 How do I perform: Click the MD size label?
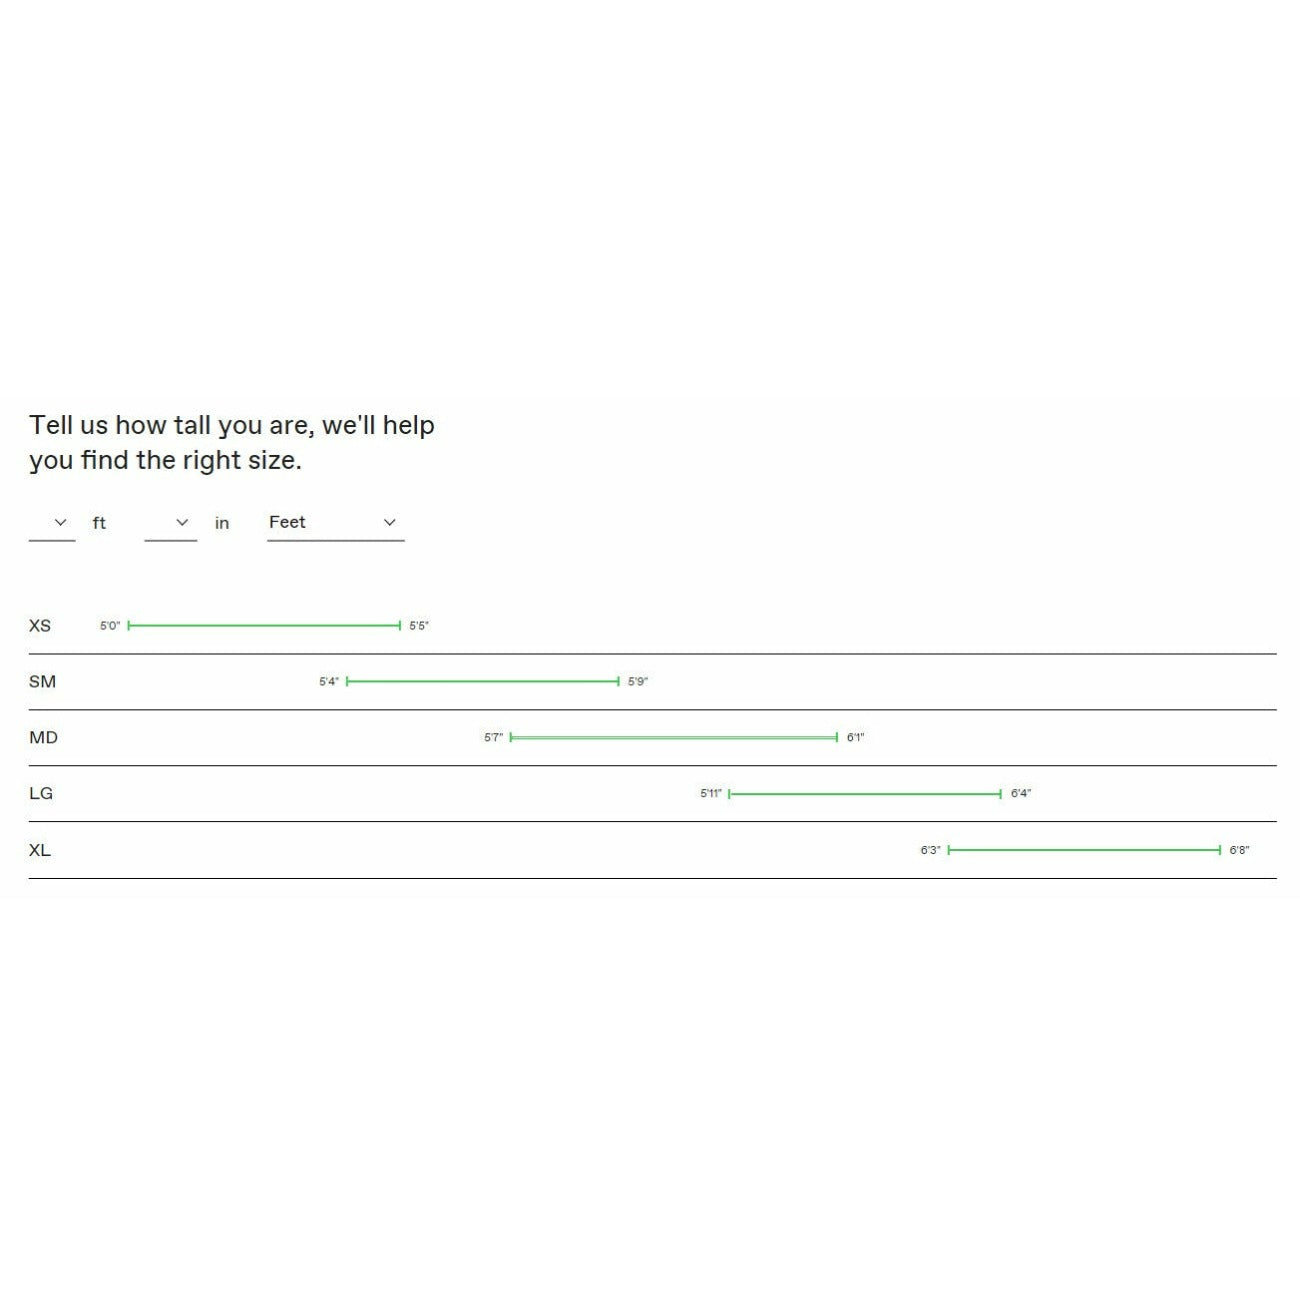pyautogui.click(x=44, y=738)
